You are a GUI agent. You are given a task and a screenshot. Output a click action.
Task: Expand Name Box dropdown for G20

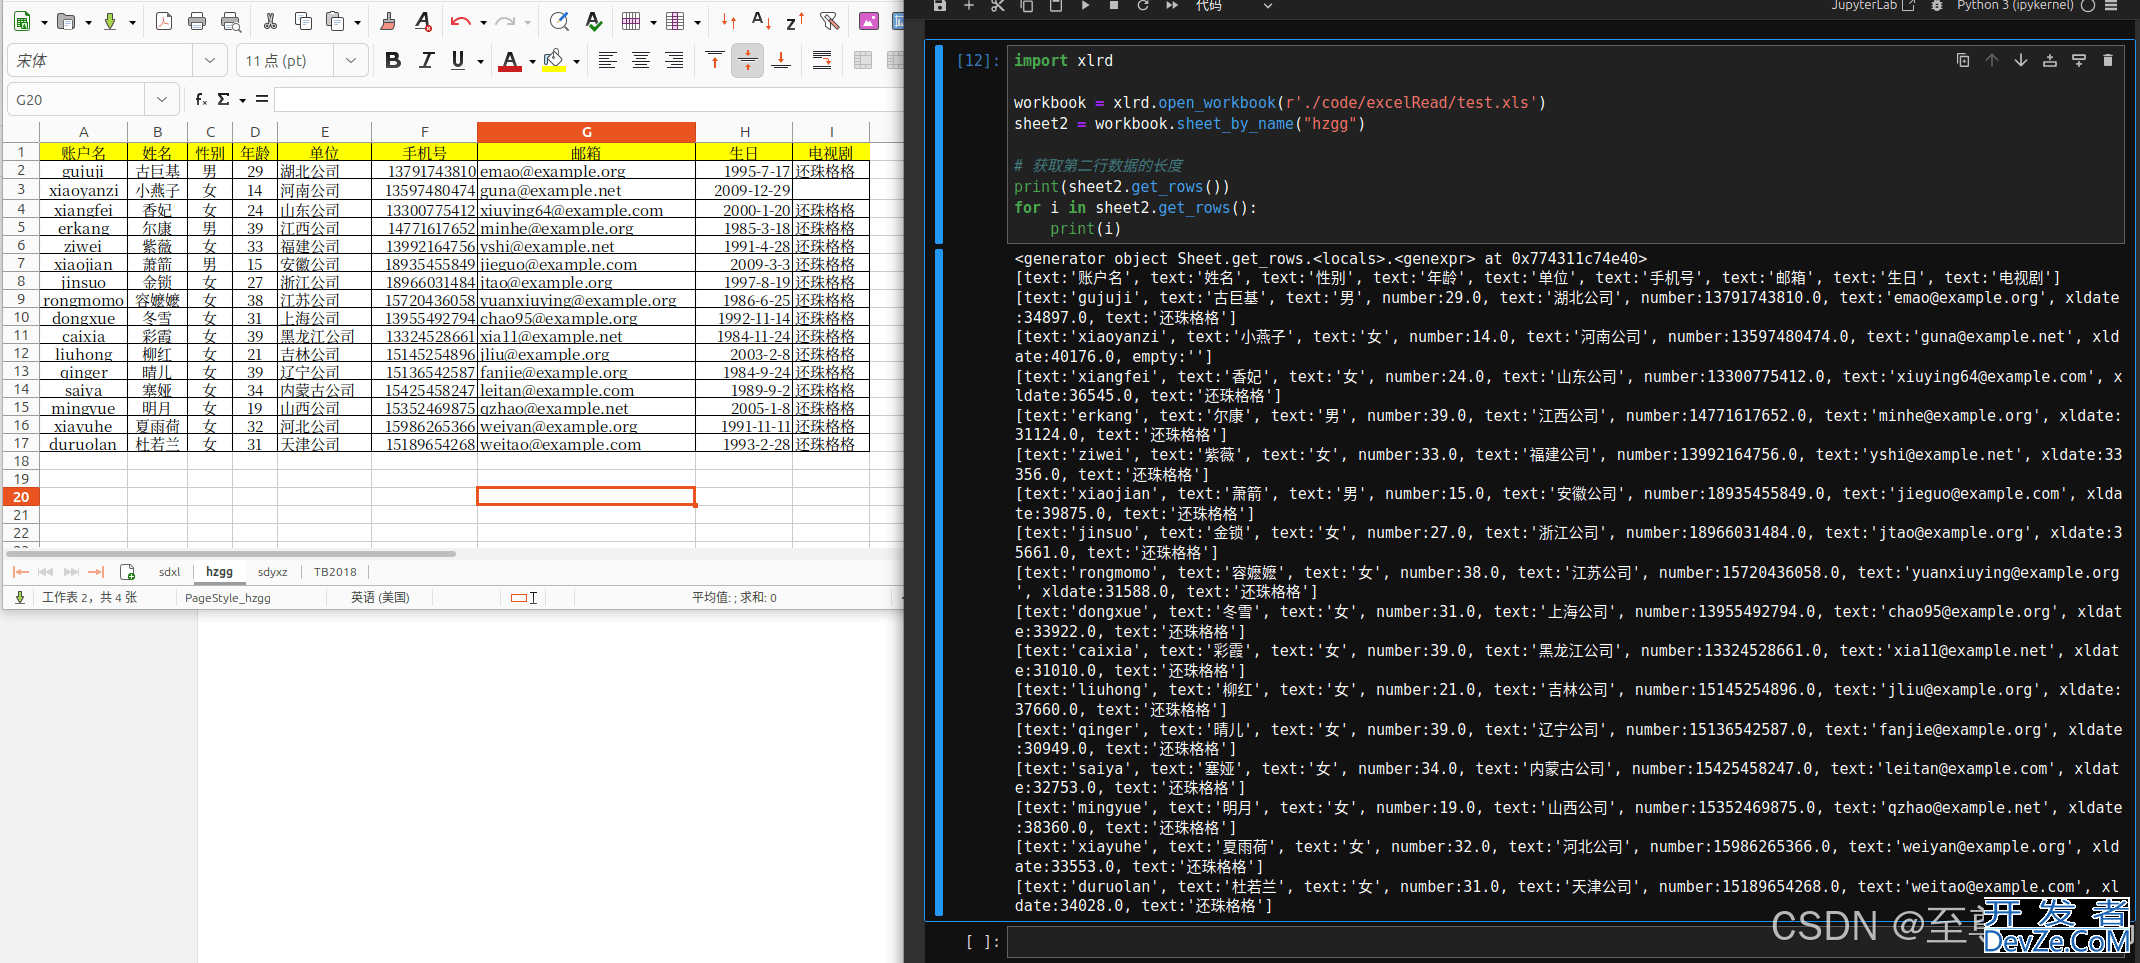click(x=162, y=100)
